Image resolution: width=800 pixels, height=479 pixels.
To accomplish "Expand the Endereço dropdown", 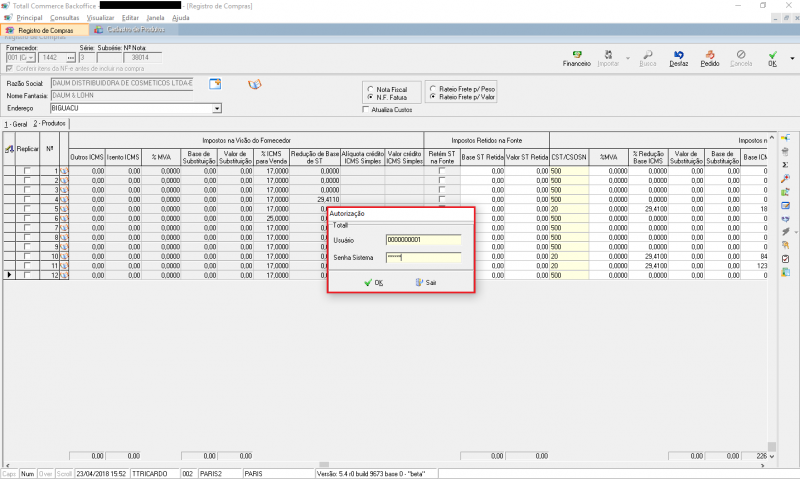I will [216, 107].
